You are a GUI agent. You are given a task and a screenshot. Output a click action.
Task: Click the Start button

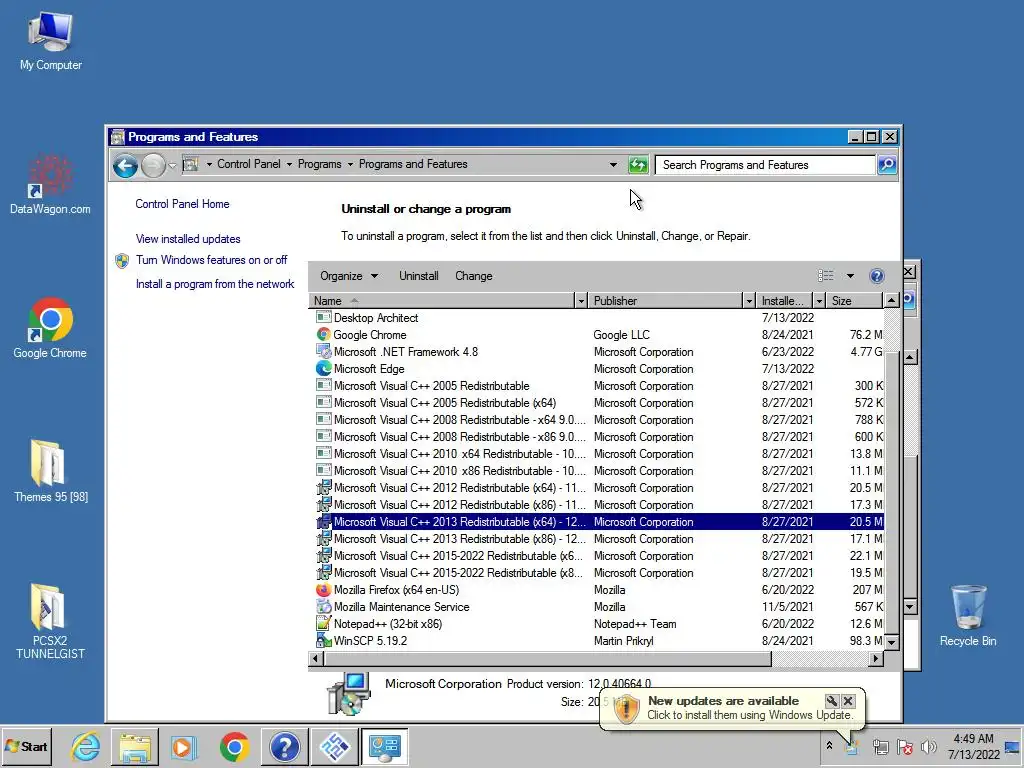pos(27,746)
